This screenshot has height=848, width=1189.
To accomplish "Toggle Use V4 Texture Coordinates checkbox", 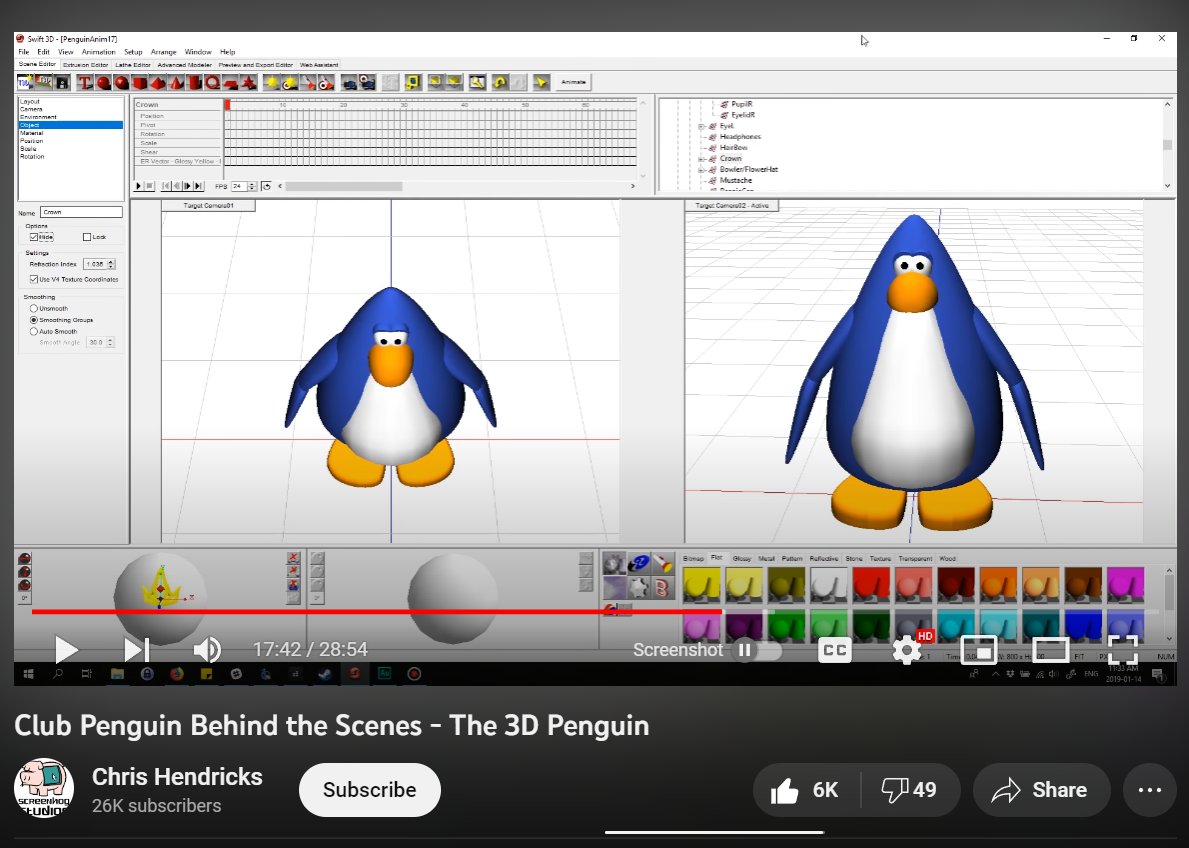I will tap(34, 279).
